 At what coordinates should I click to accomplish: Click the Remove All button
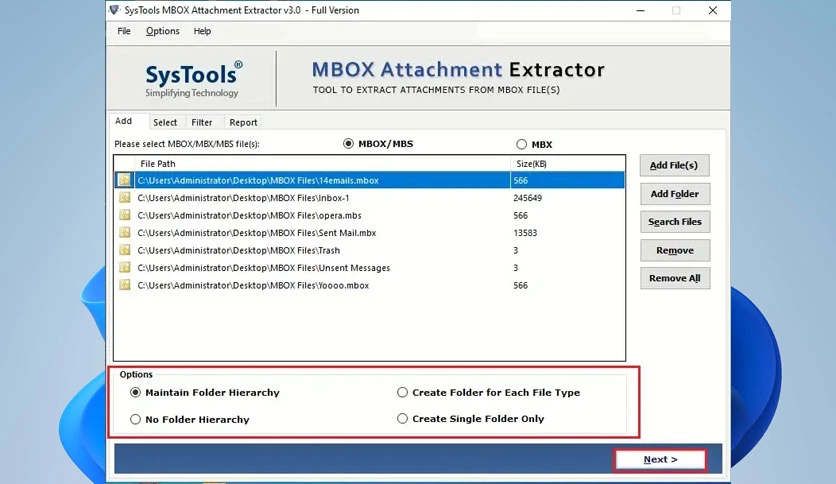pos(674,278)
